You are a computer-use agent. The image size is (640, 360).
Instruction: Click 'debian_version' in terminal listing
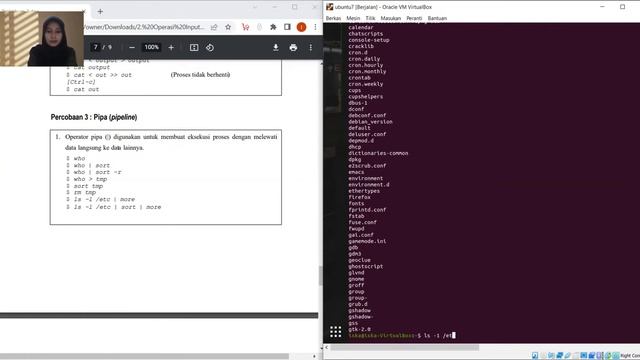pos(370,122)
